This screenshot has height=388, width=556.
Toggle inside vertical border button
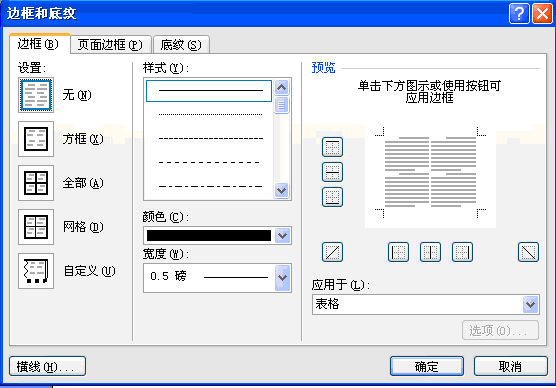tap(430, 252)
